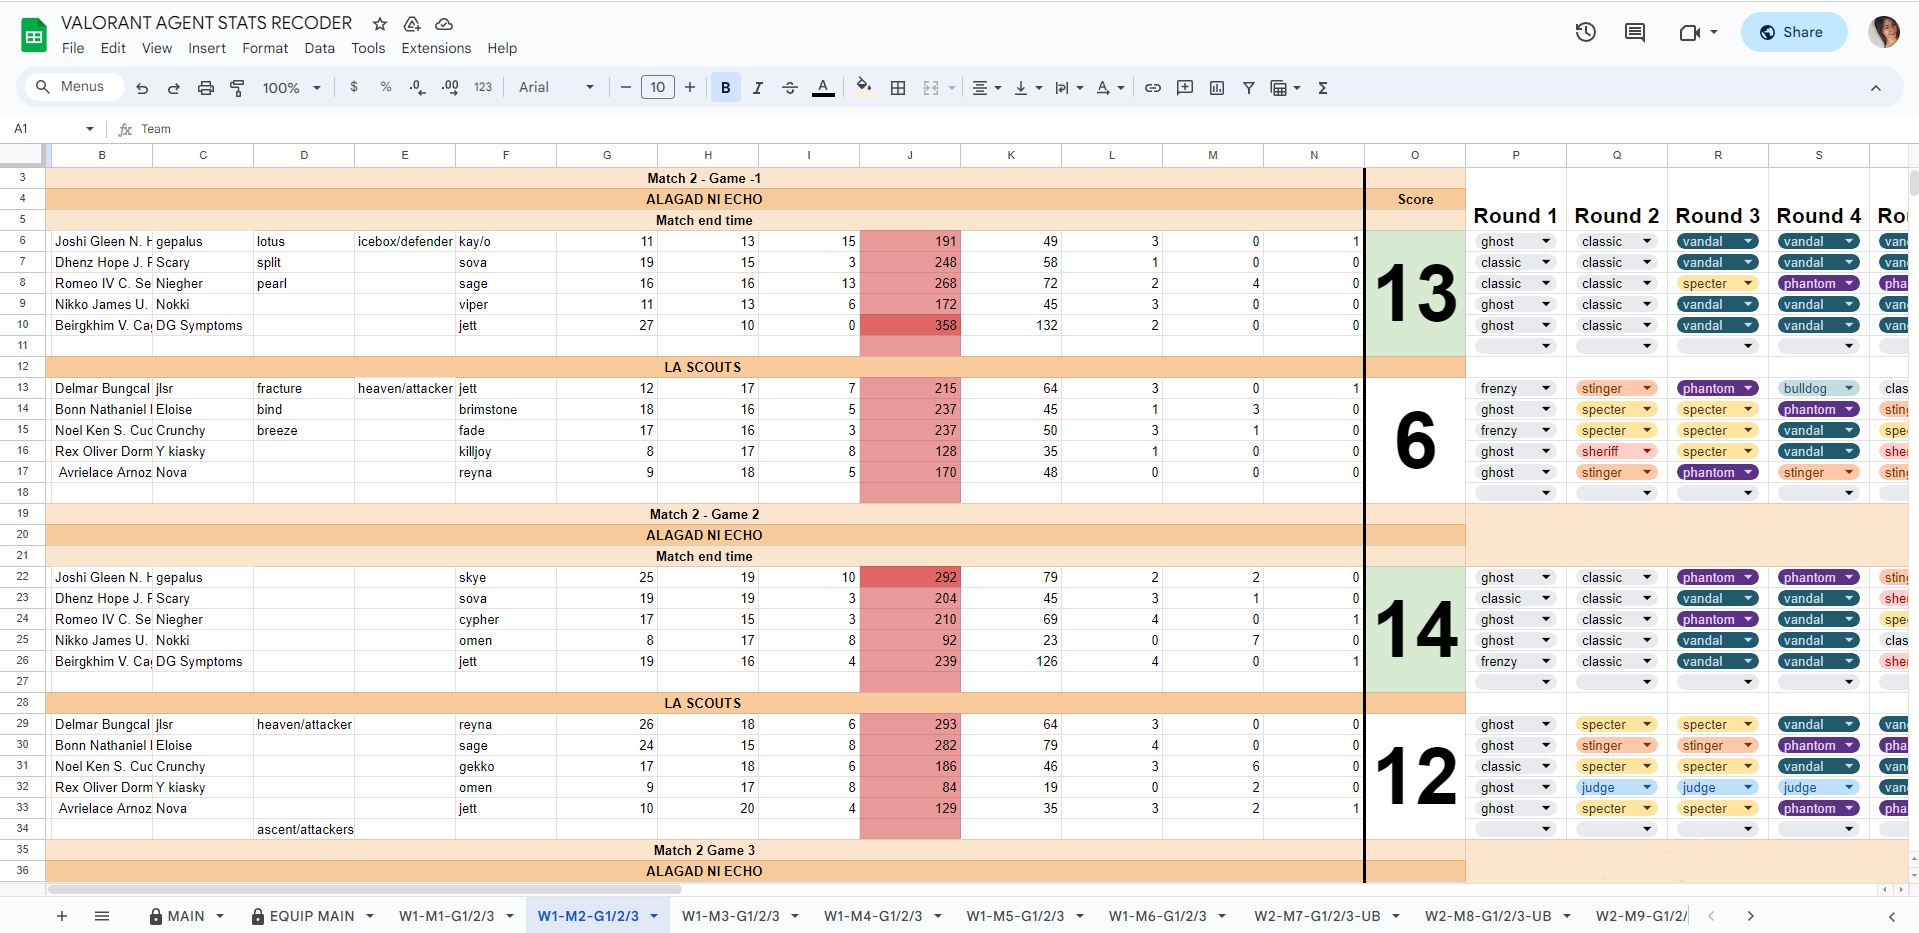Hide the menus with the collapse chevron
1919x933 pixels.
coord(1876,88)
